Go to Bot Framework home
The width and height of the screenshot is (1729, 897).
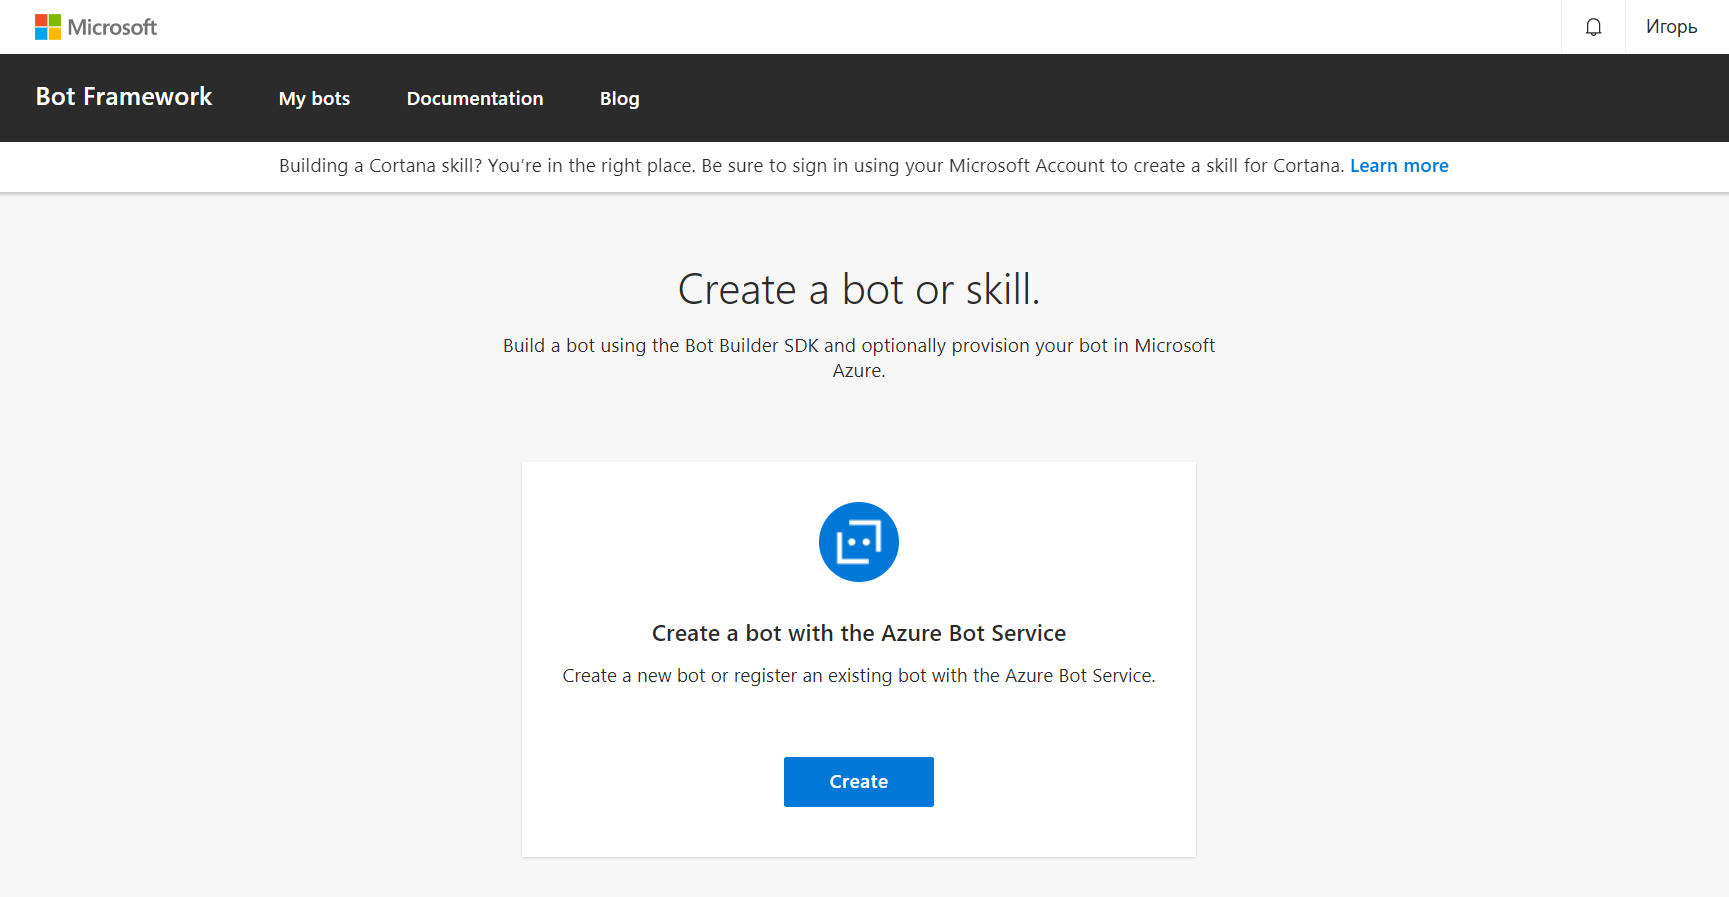(x=124, y=97)
